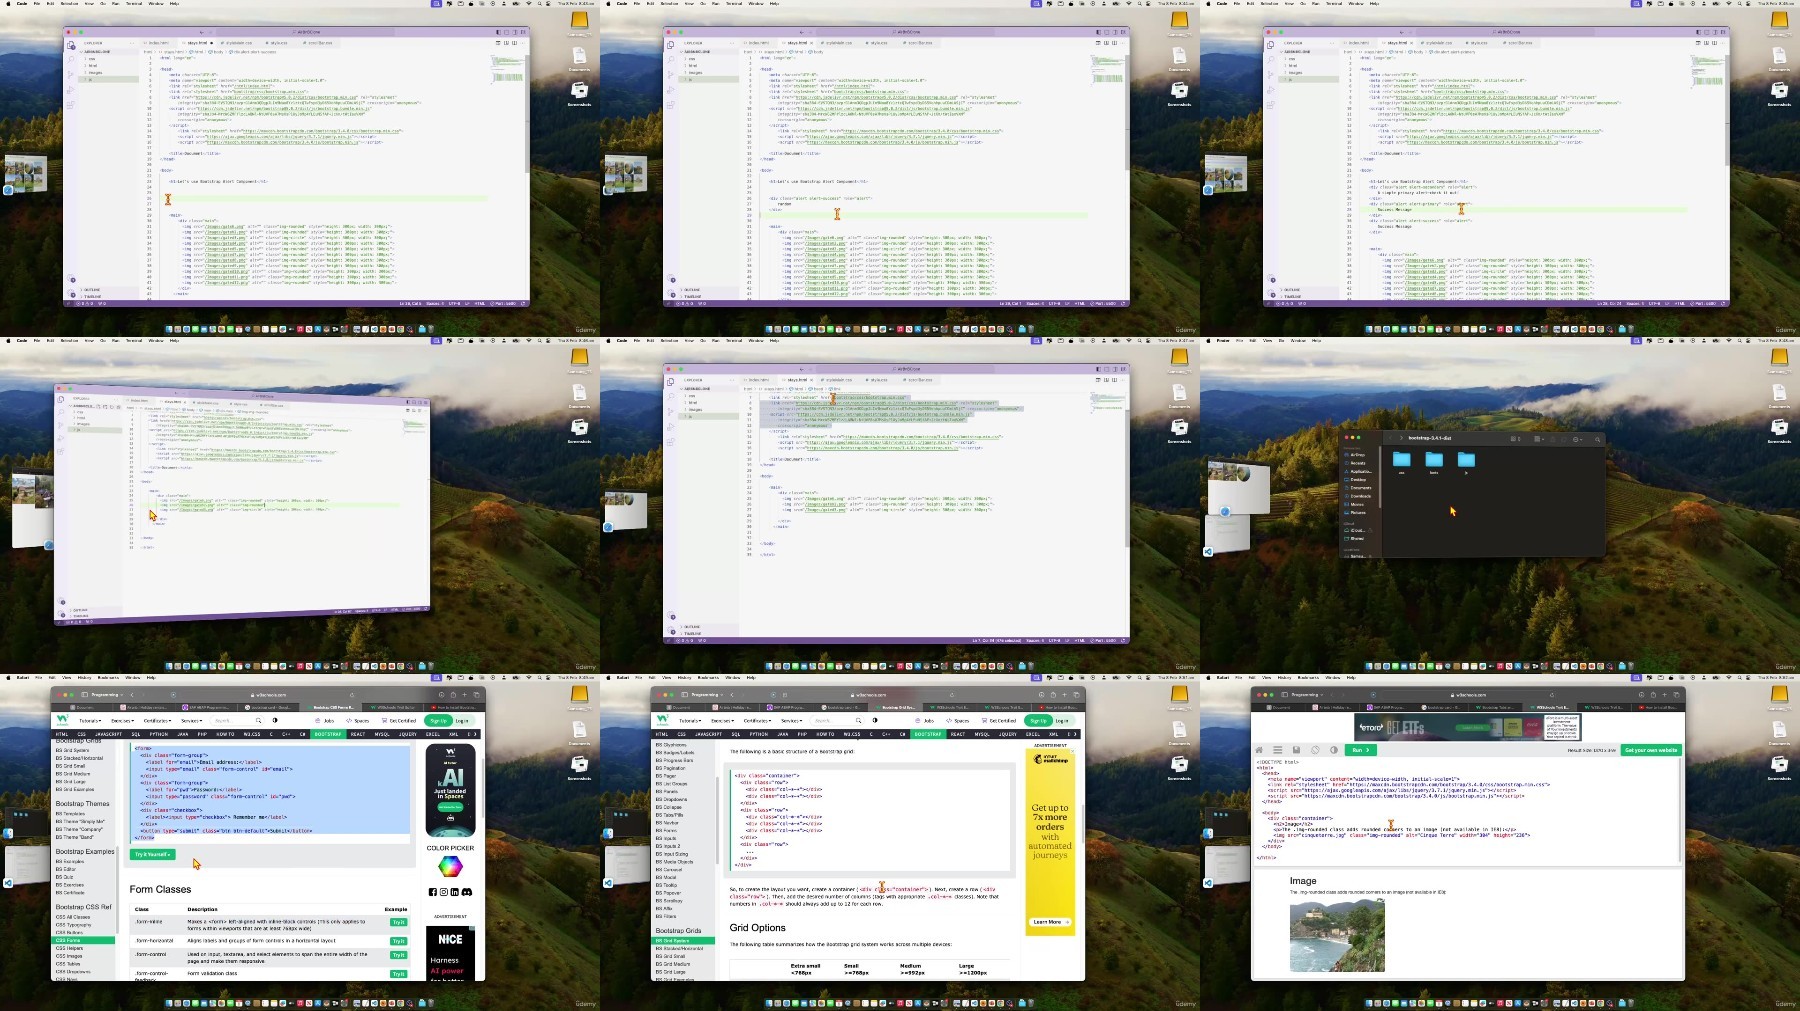This screenshot has height=1011, width=1800.
Task: Open BS Theme "Band" in the sidebar
Action: point(74,837)
